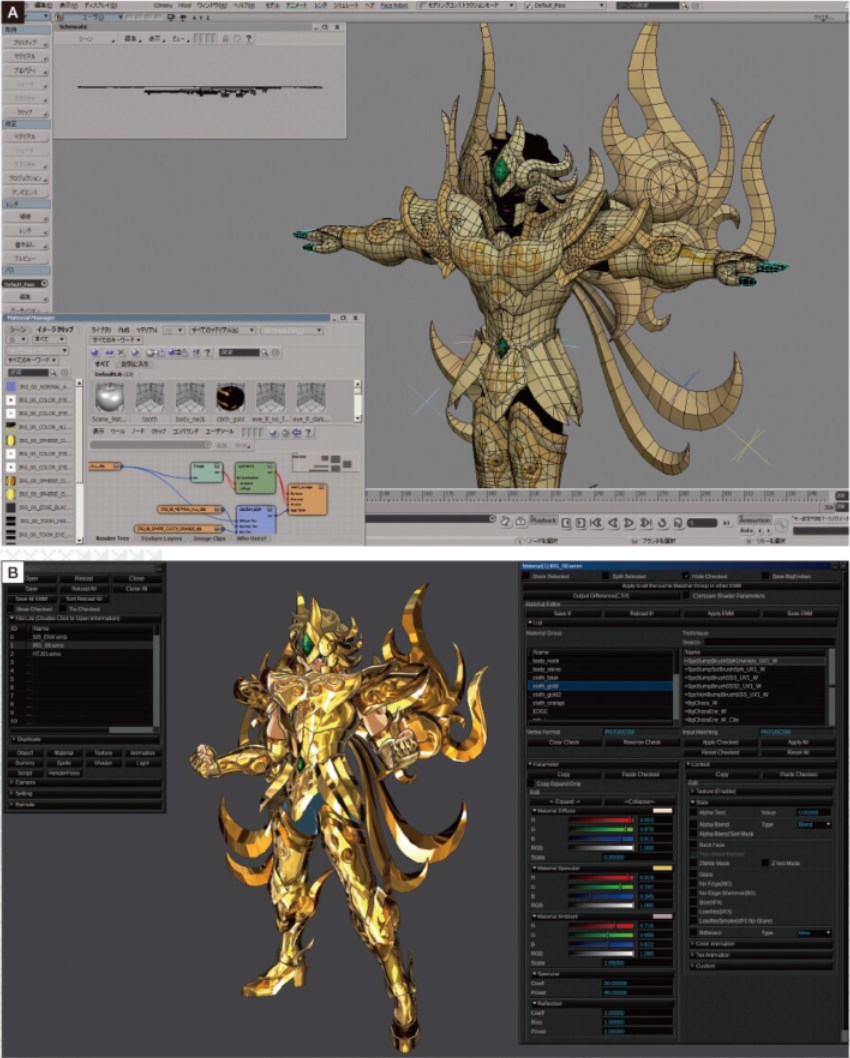850x1058 pixels.
Task: Select the body_neck material thumbnail
Action: click(190, 397)
